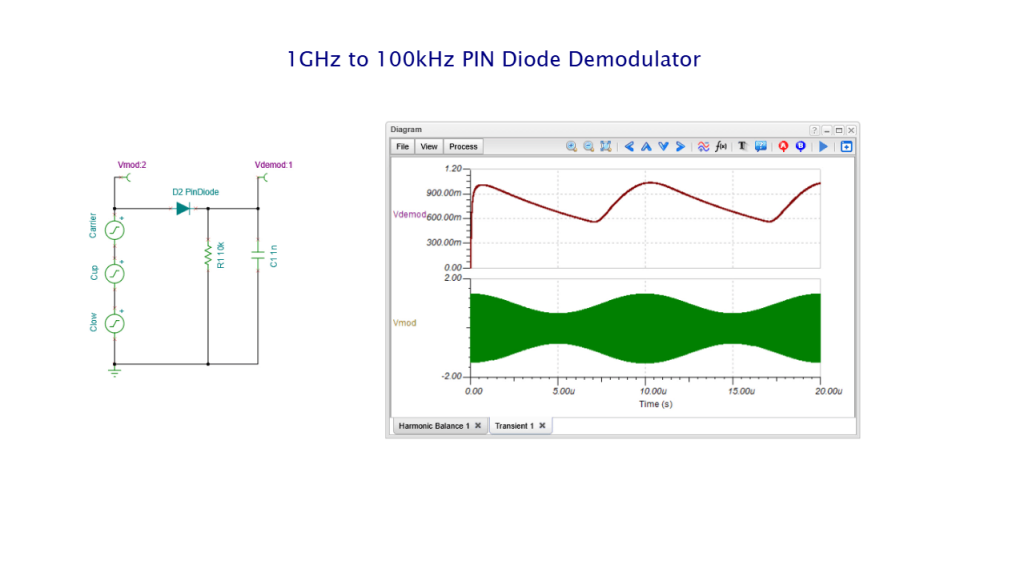Click the Vdemod axis label
The height and width of the screenshot is (572, 1024).
coord(409,215)
